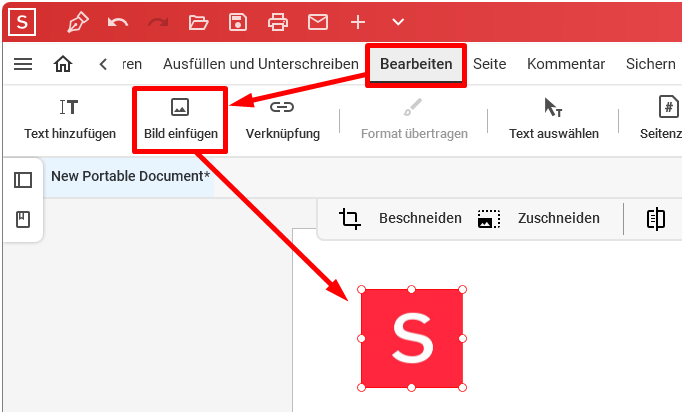
Task: Redo the last action
Action: tap(158, 22)
